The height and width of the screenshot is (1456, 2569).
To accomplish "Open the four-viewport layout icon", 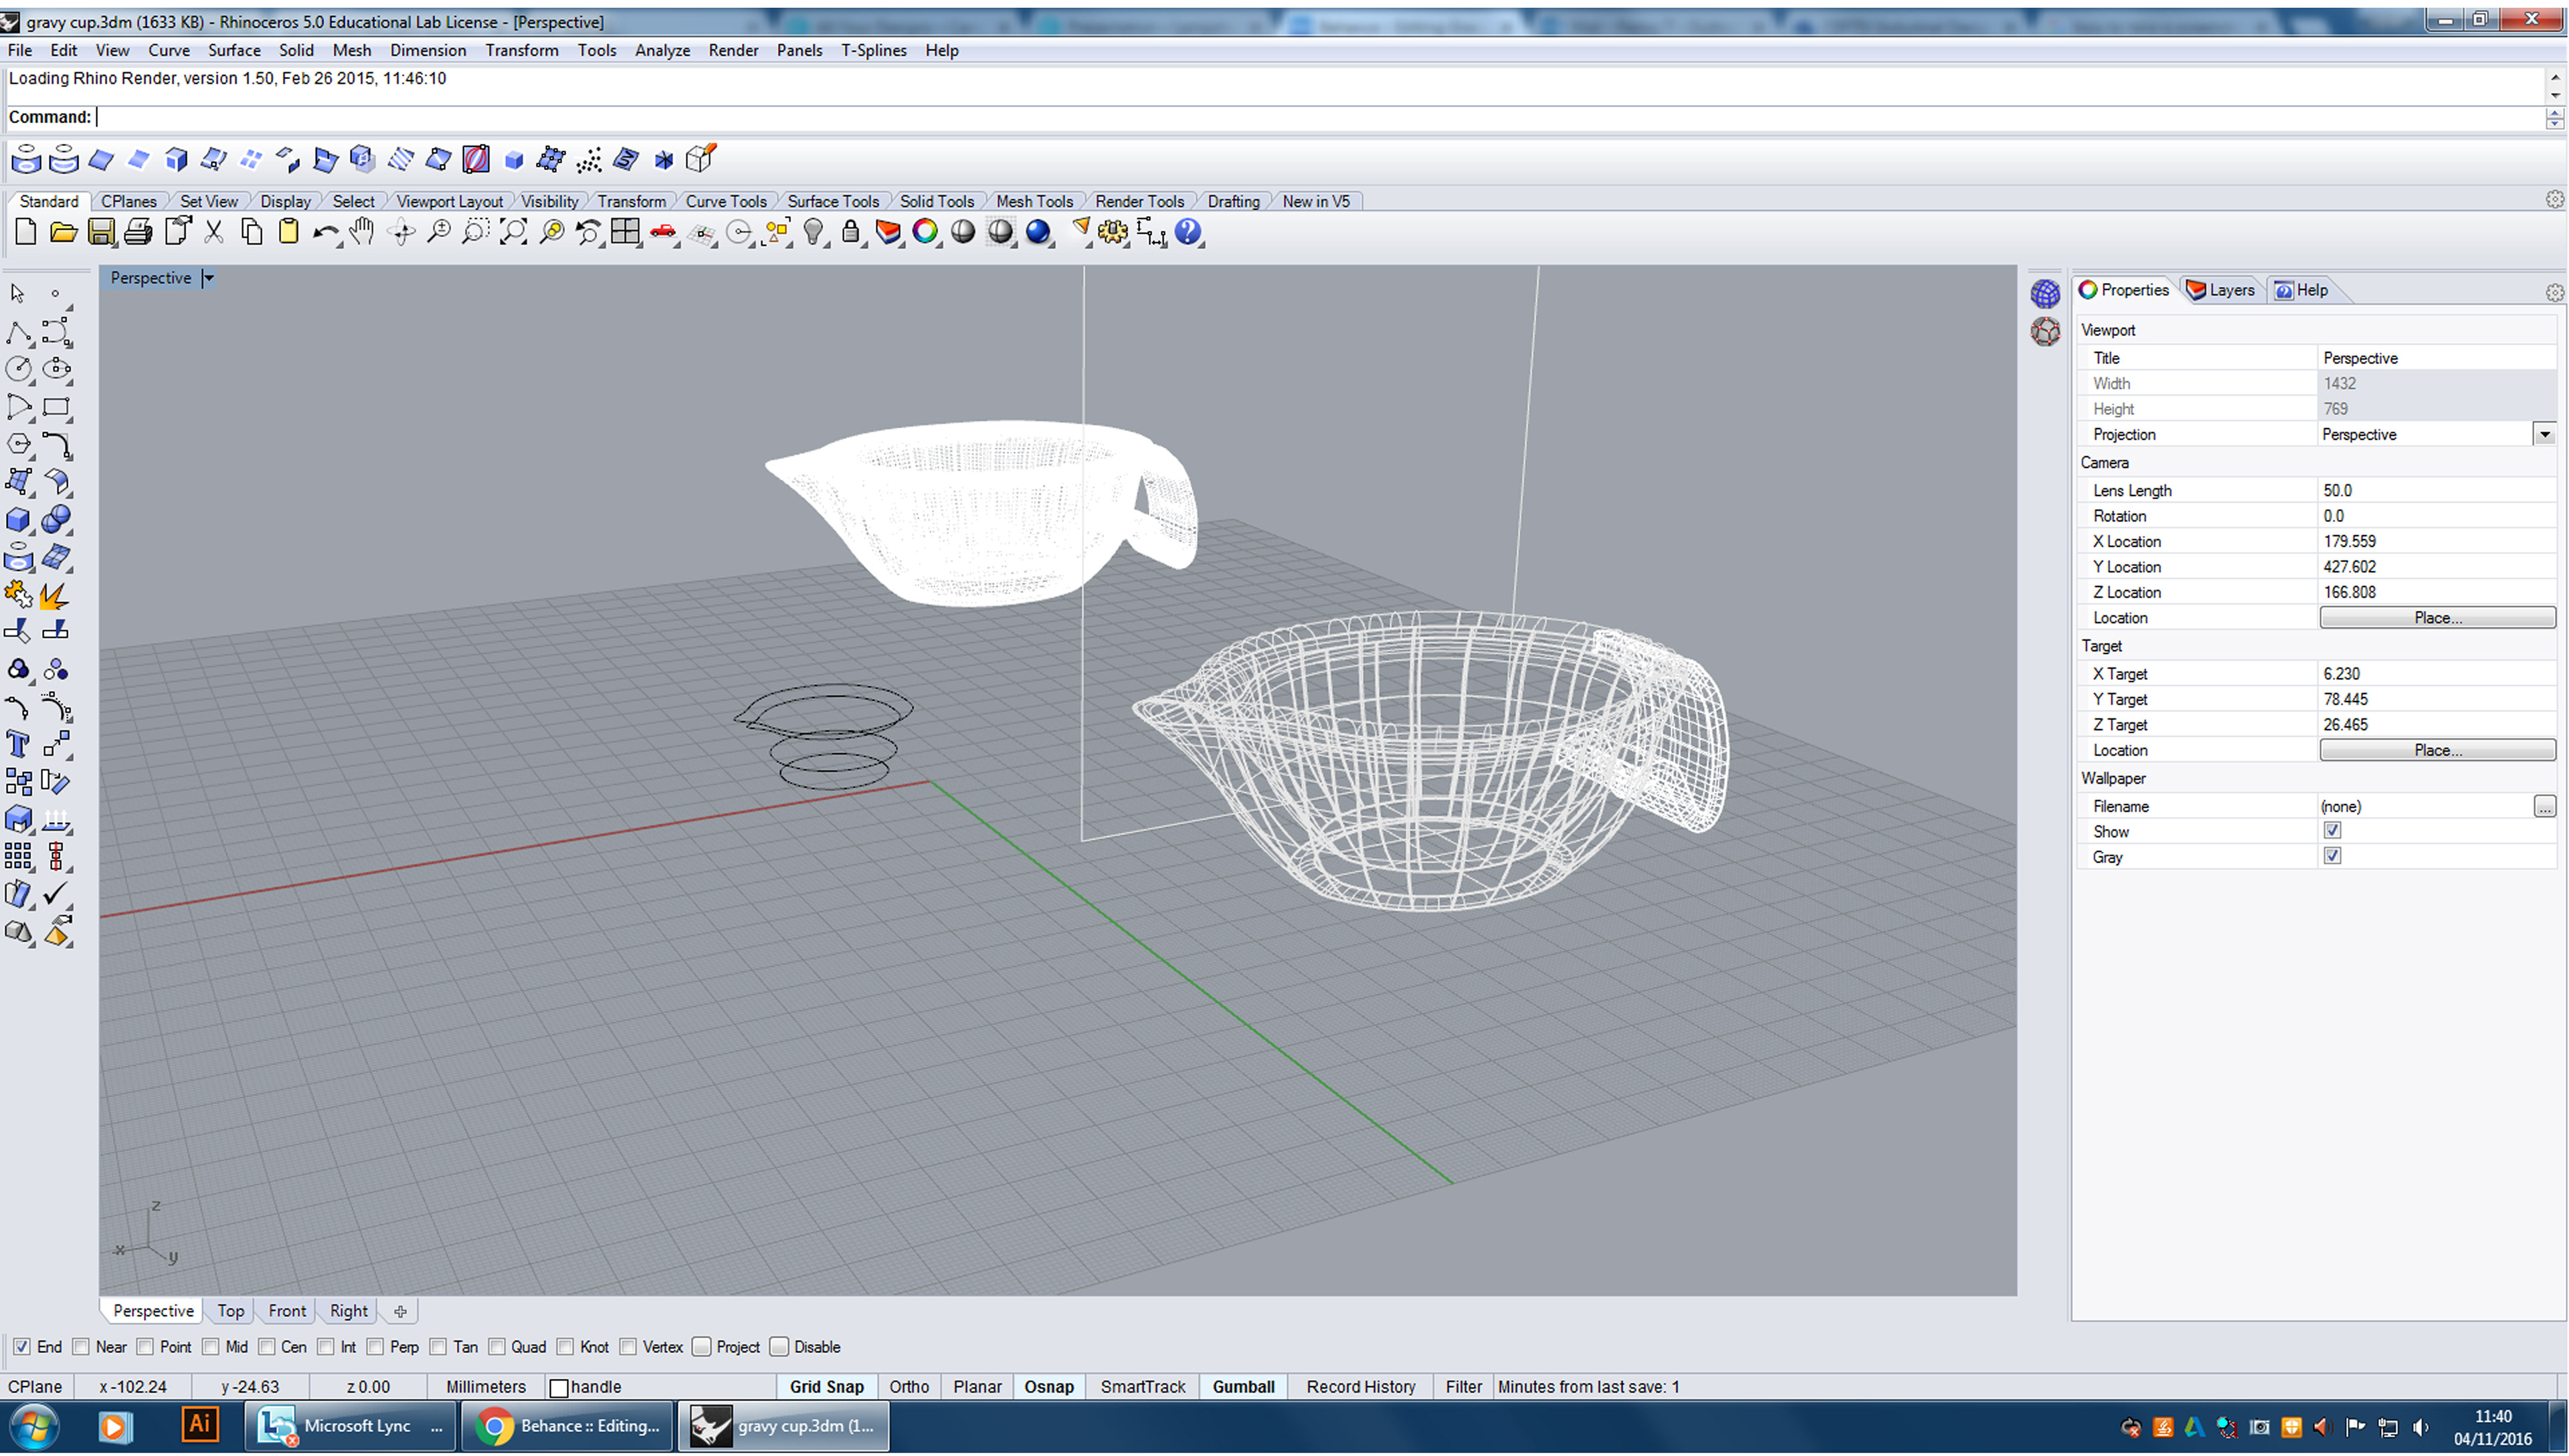I will pos(625,232).
